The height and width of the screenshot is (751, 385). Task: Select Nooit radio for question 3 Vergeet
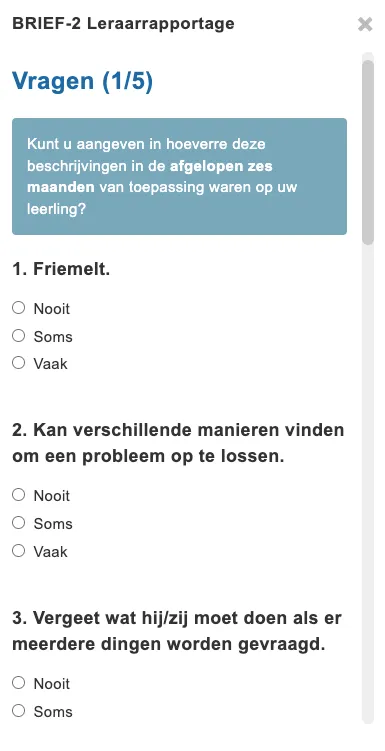click(x=19, y=683)
